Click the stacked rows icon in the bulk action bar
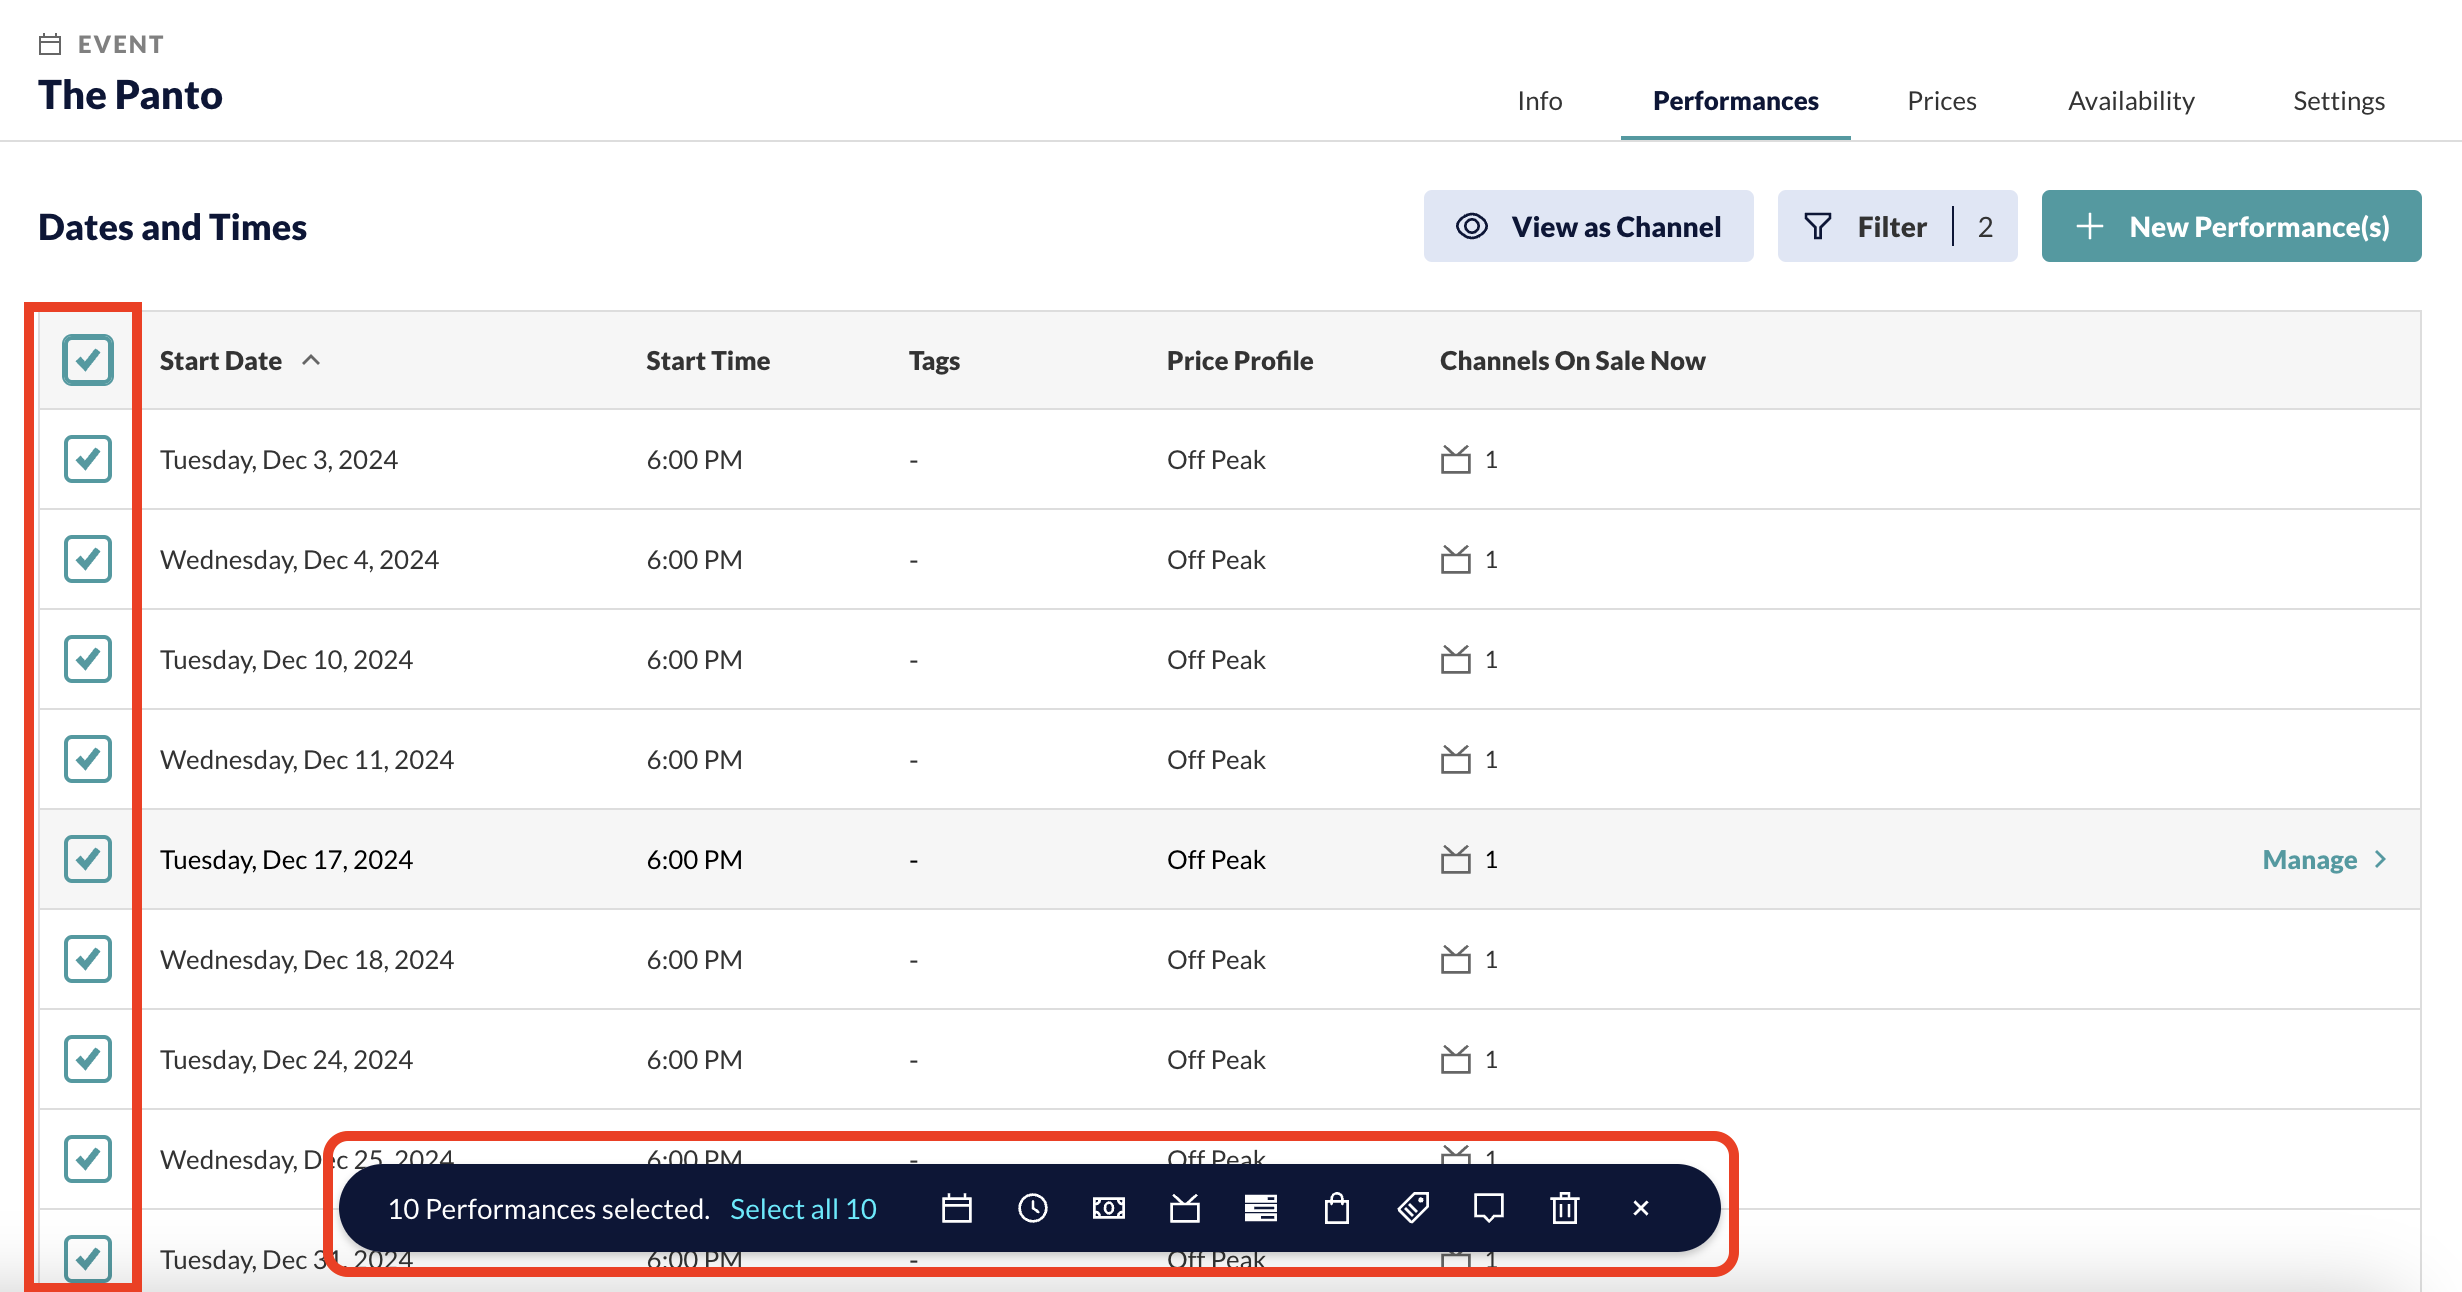The image size is (2462, 1292). [x=1261, y=1208]
